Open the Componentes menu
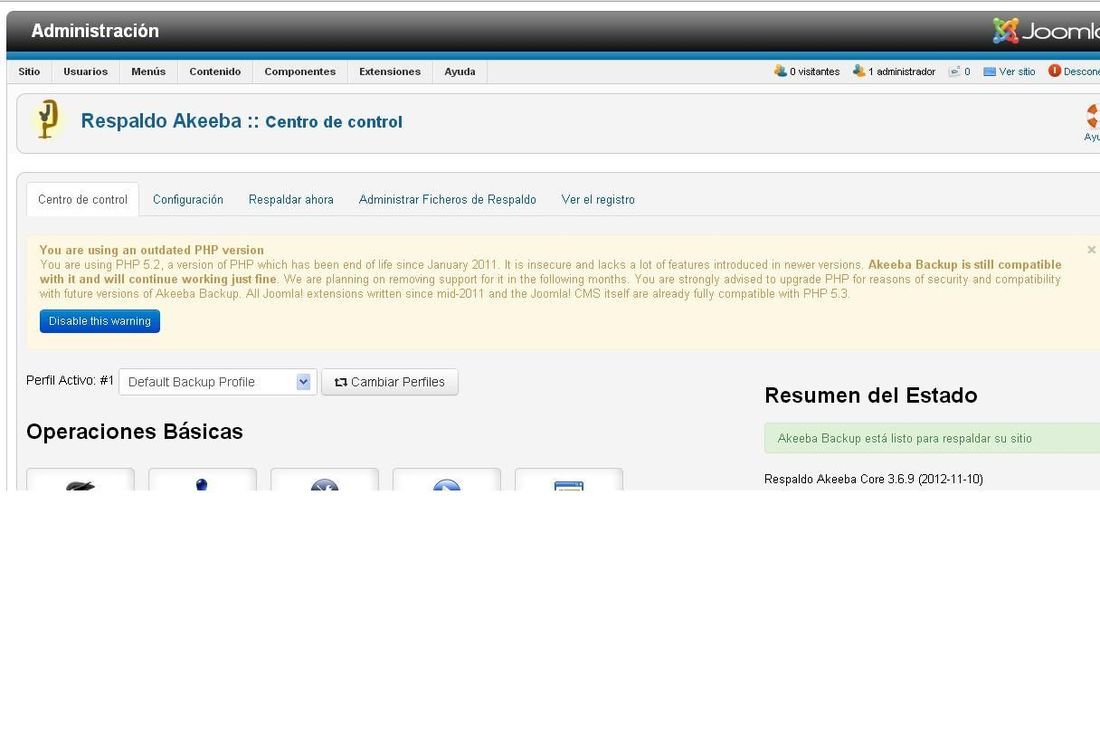 (300, 72)
